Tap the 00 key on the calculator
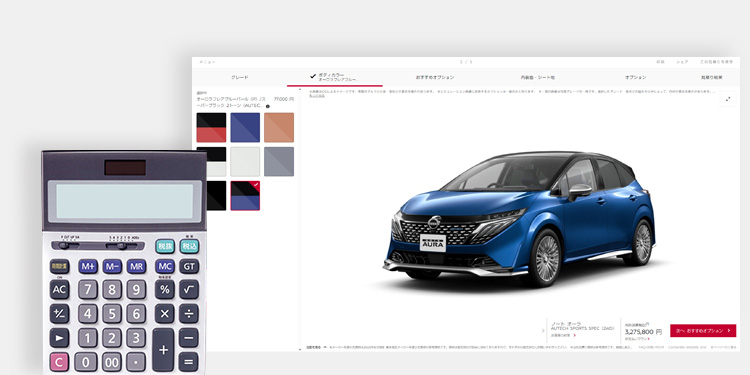This screenshot has height=375, width=750. [112, 362]
